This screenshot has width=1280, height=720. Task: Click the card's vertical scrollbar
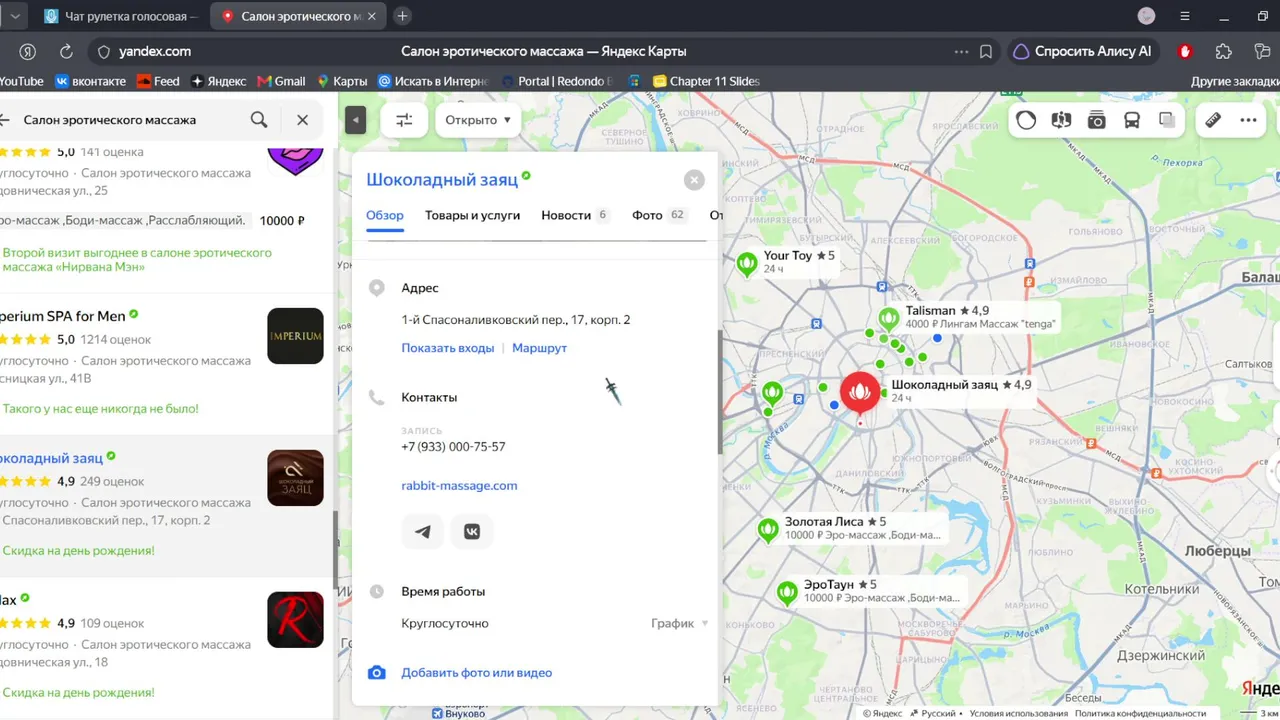tap(720, 392)
